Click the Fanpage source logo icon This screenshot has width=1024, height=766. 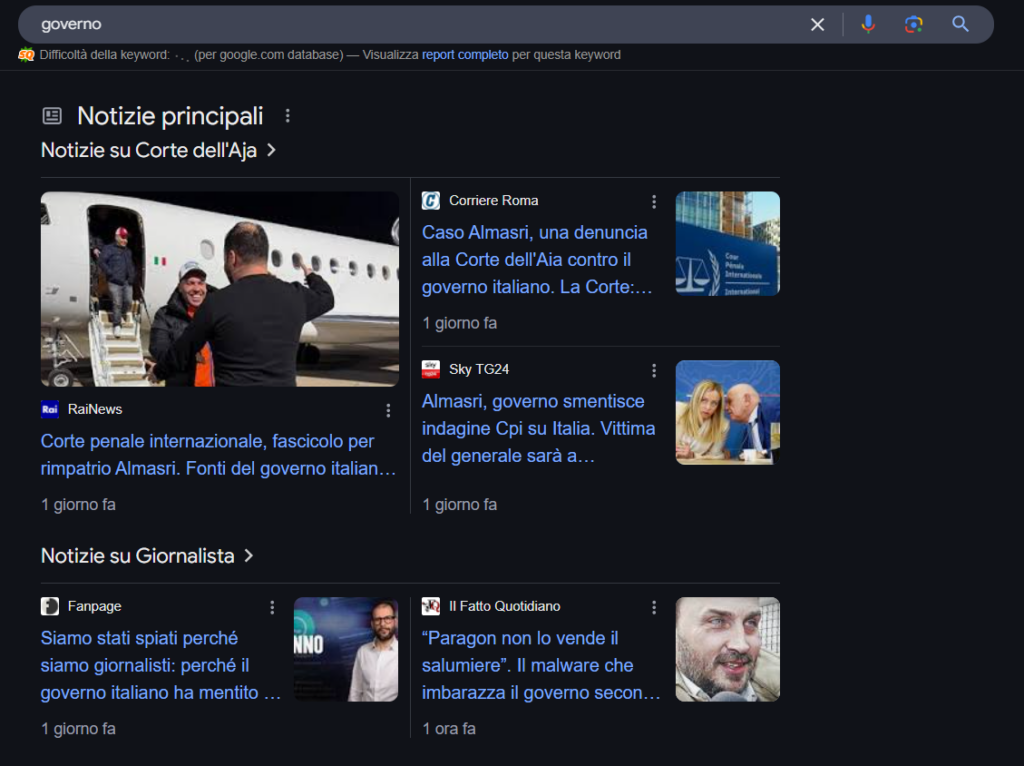(50, 606)
